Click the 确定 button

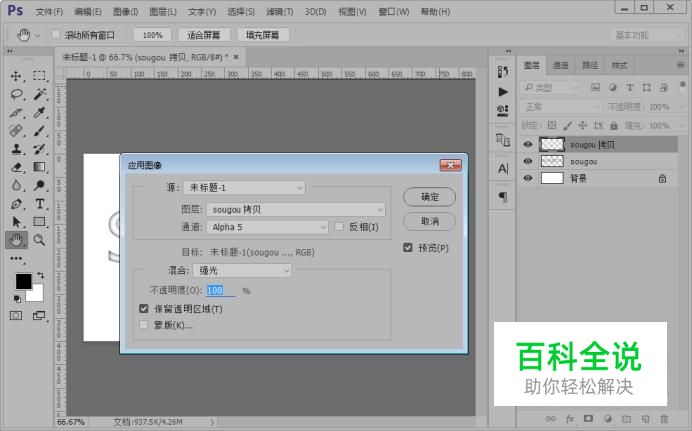pyautogui.click(x=429, y=197)
